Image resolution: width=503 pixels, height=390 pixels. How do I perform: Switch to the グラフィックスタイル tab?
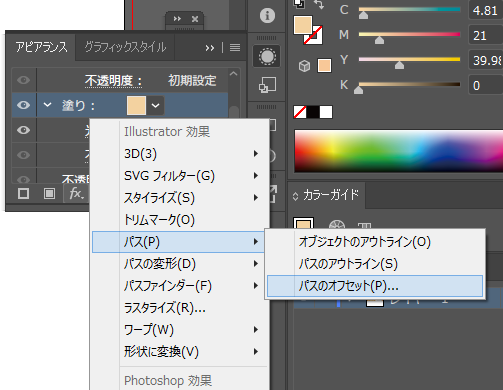[x=125, y=47]
